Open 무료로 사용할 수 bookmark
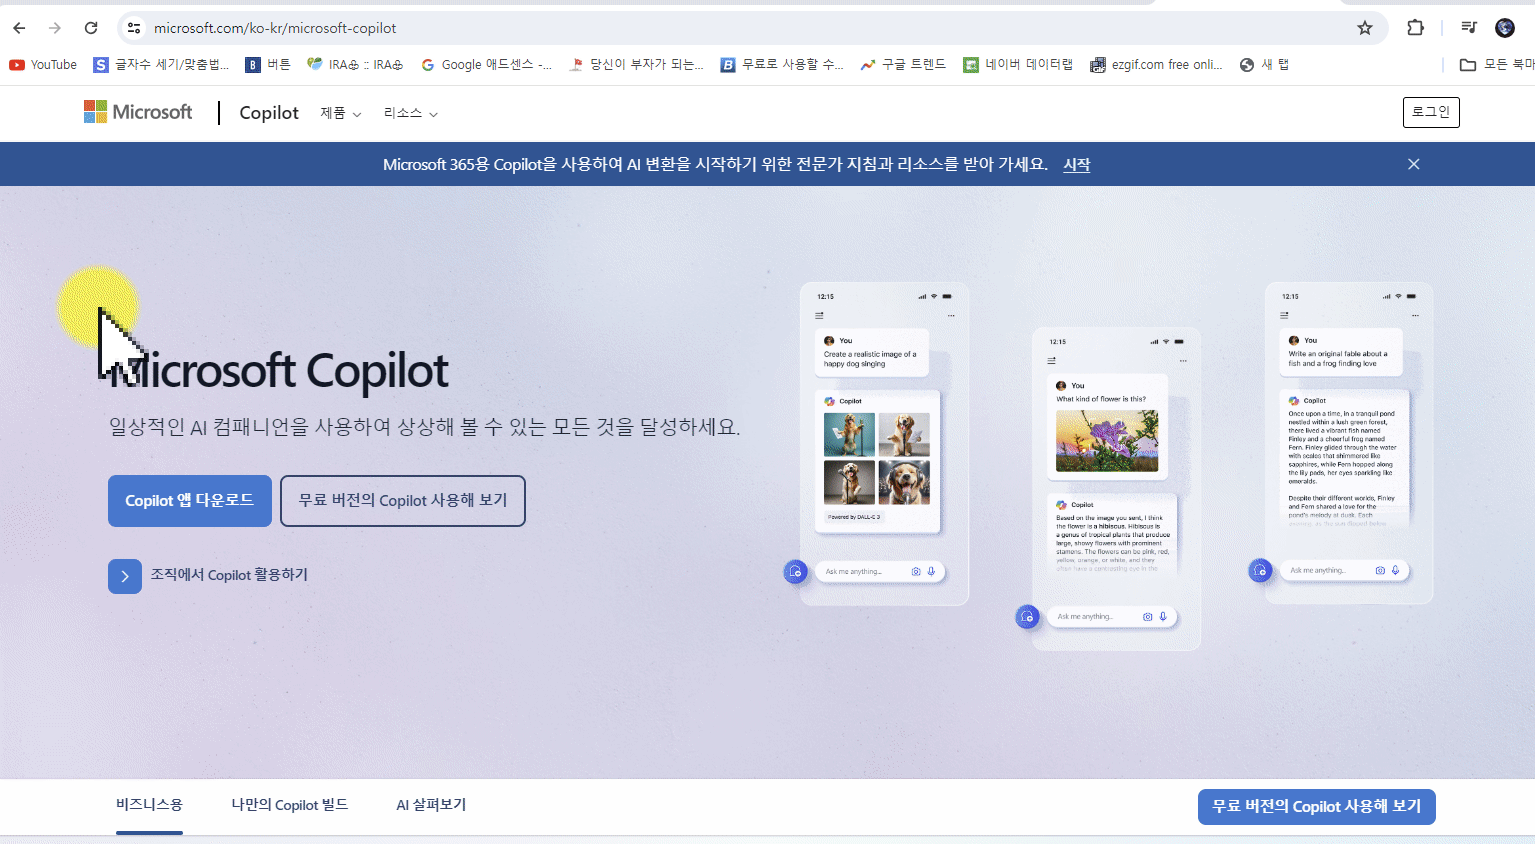The image size is (1535, 844). pos(782,65)
